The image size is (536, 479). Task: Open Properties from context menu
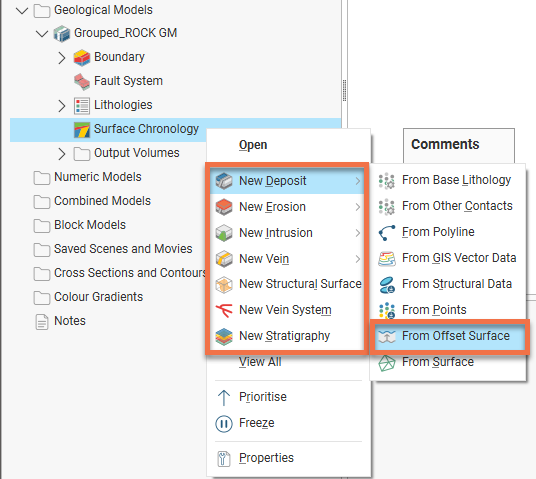click(267, 458)
